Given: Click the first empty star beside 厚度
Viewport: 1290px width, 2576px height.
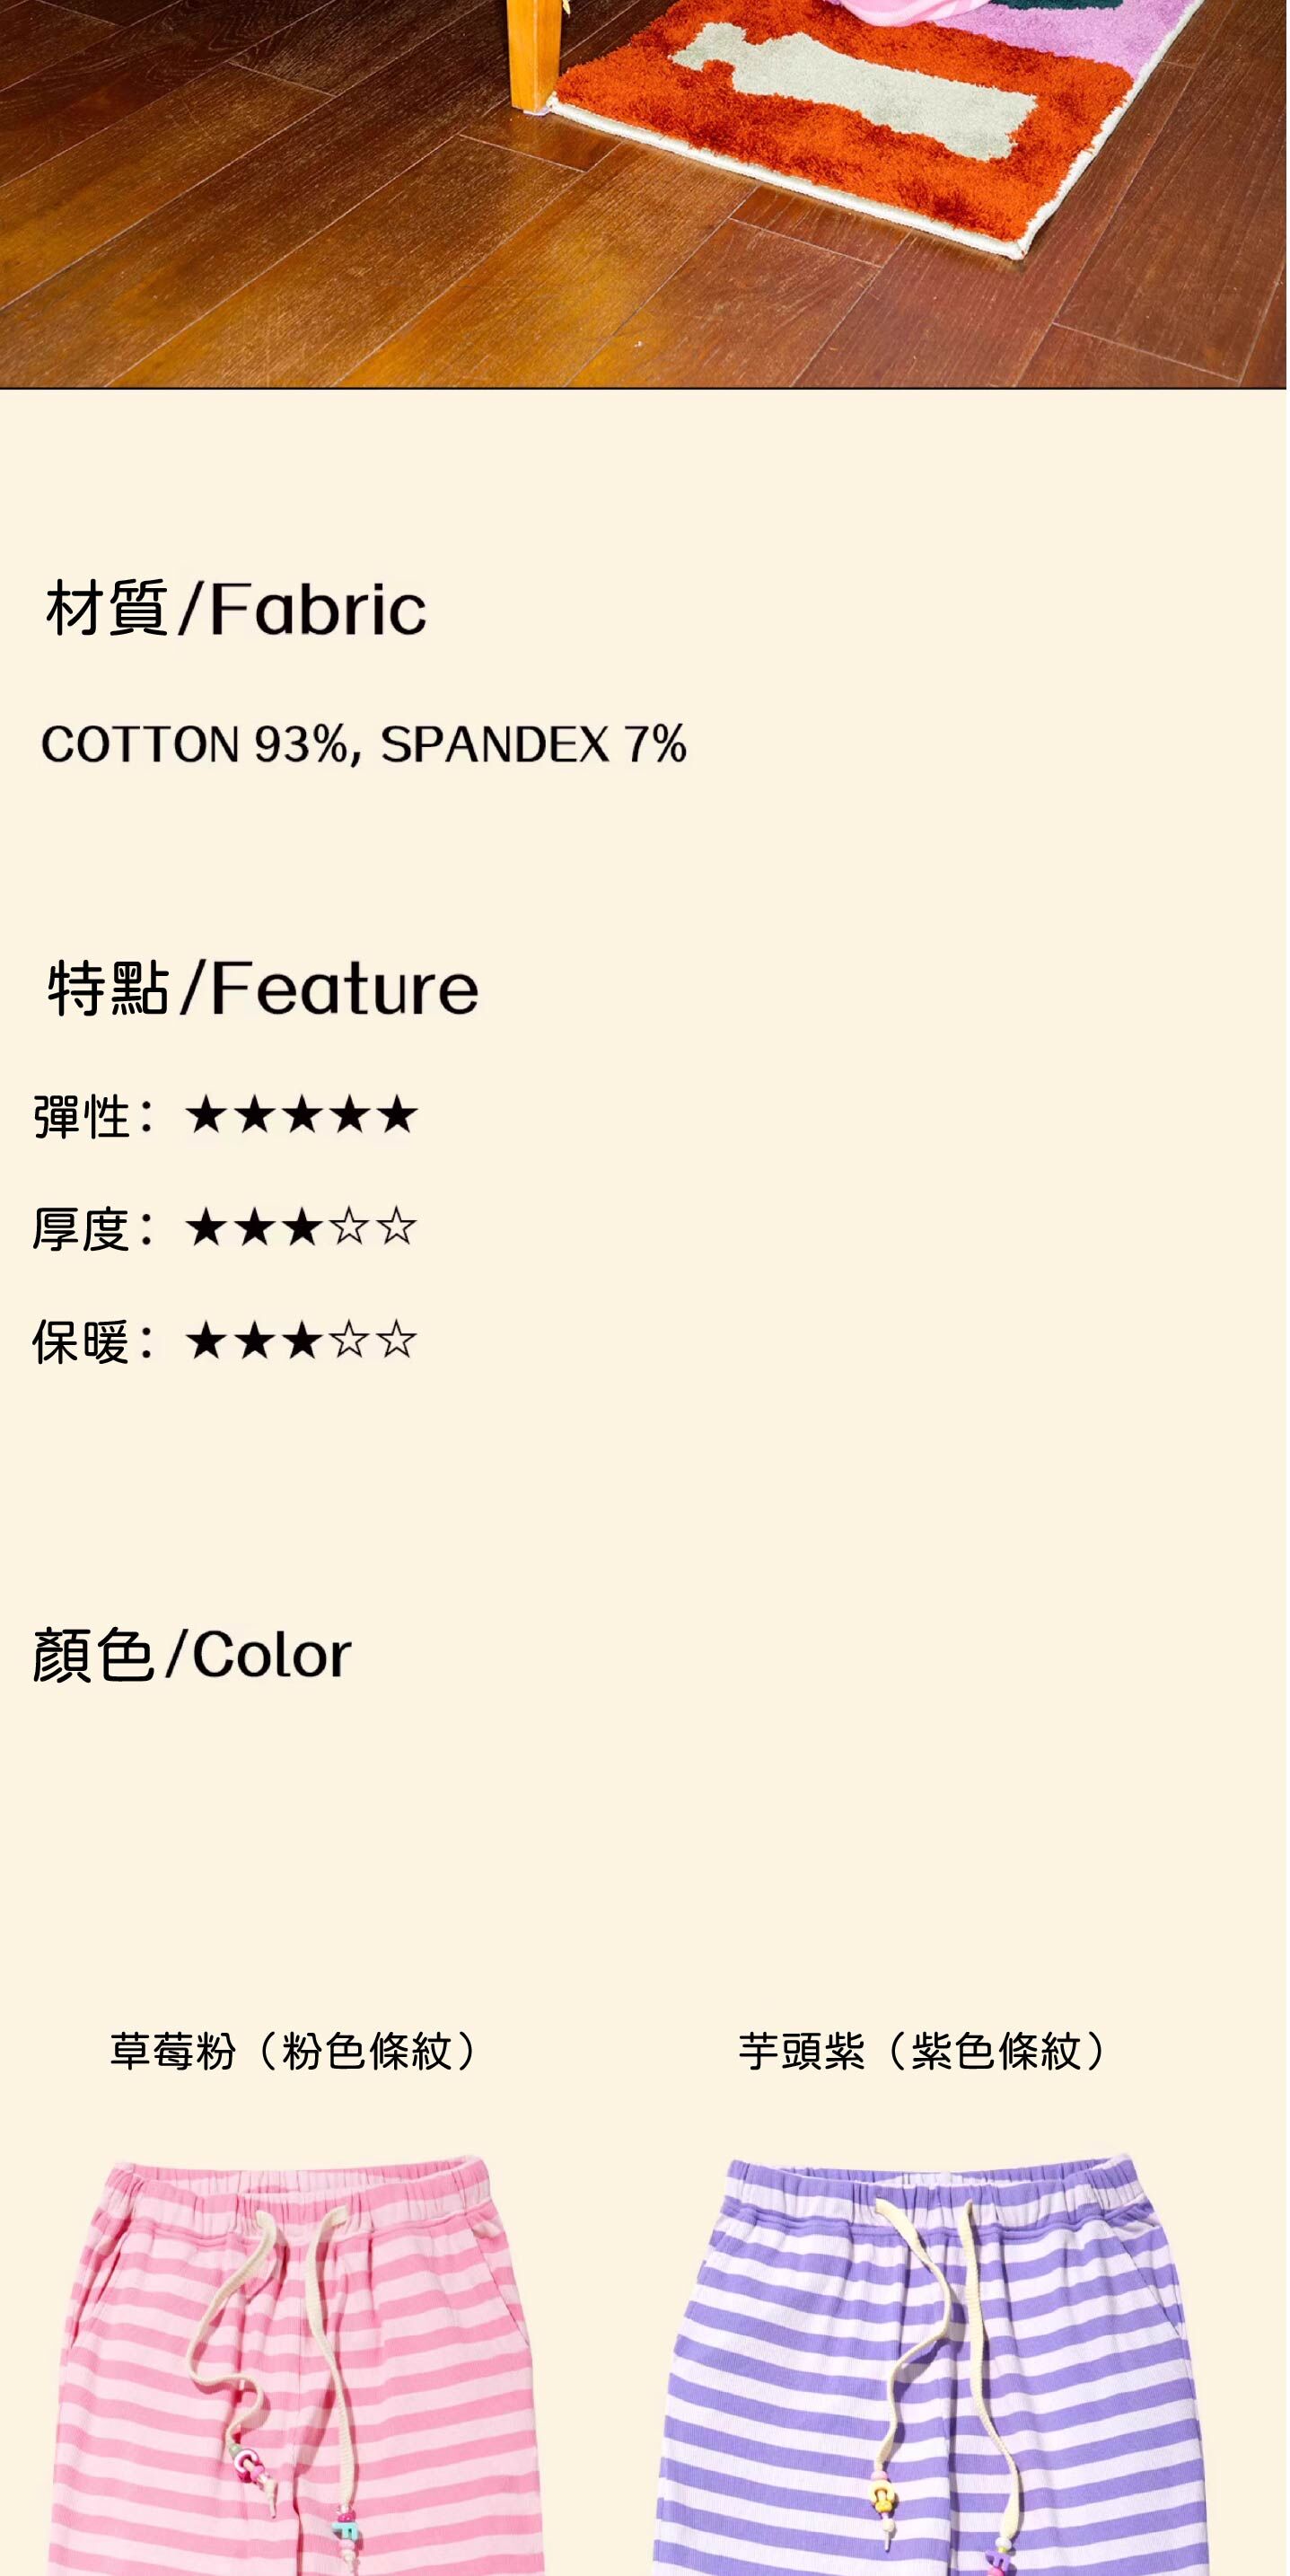Looking at the screenshot, I should (349, 1227).
